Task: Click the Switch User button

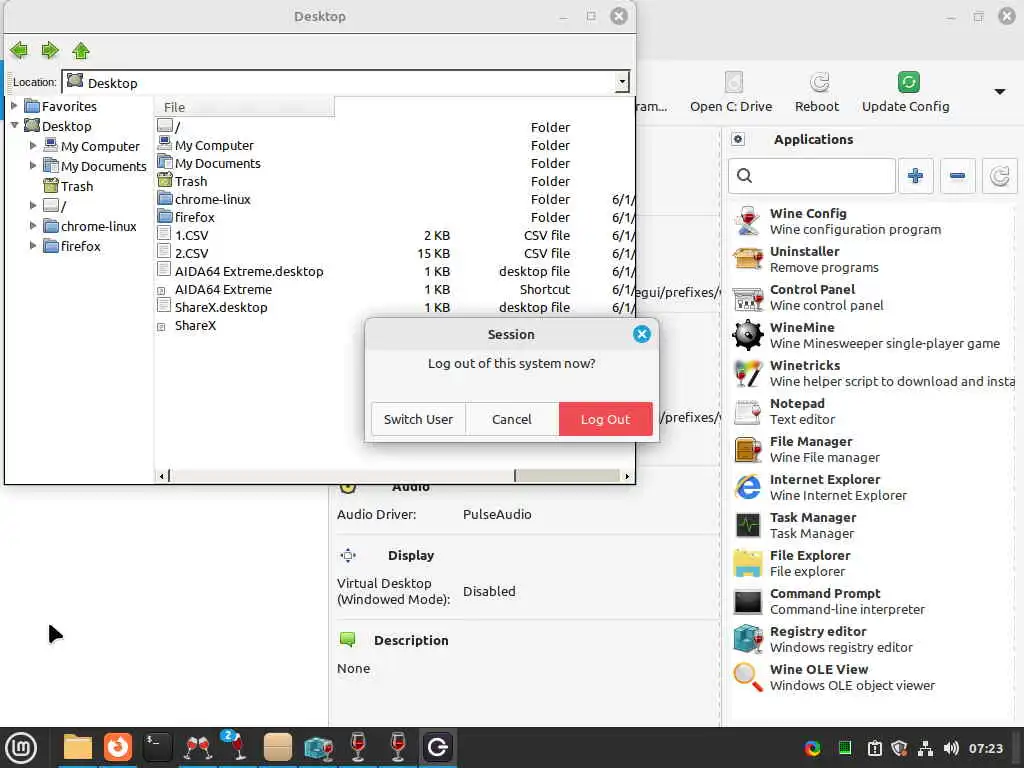Action: 418,419
